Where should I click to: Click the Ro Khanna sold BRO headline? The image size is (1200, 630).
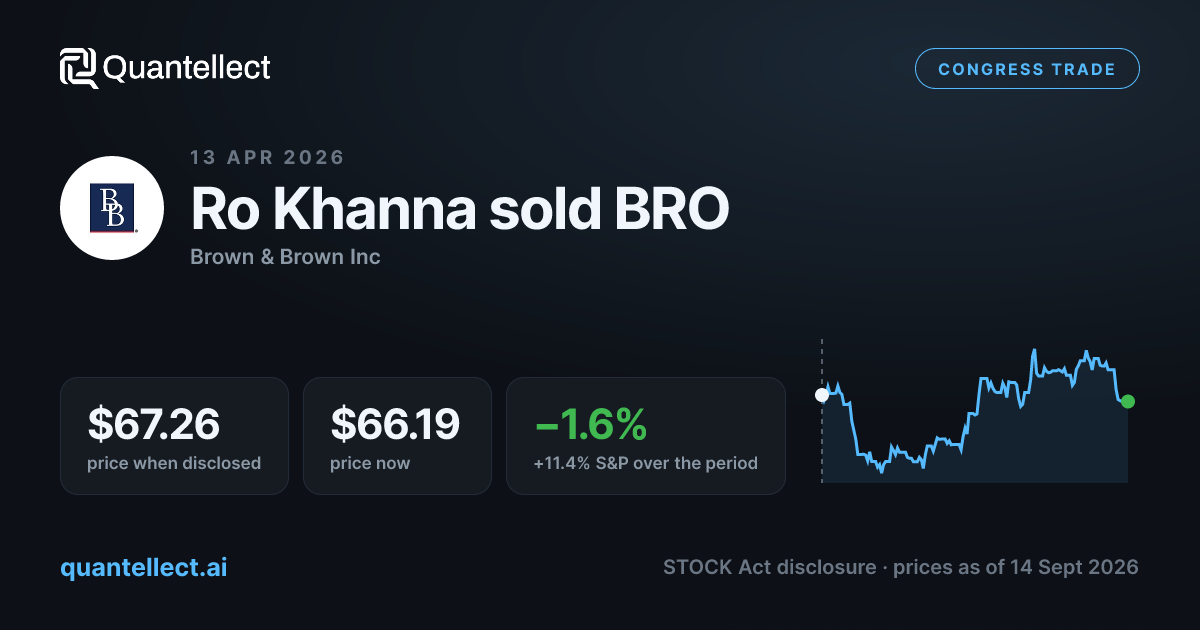pos(460,209)
